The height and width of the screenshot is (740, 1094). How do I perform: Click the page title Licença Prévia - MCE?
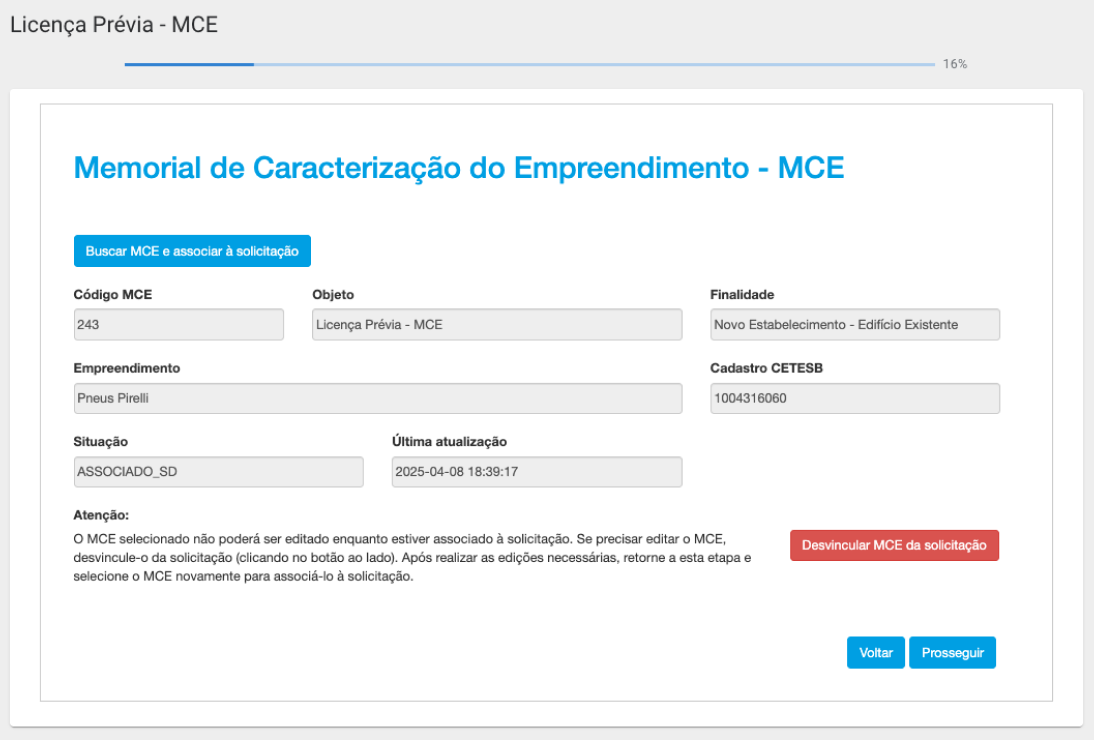tap(114, 24)
